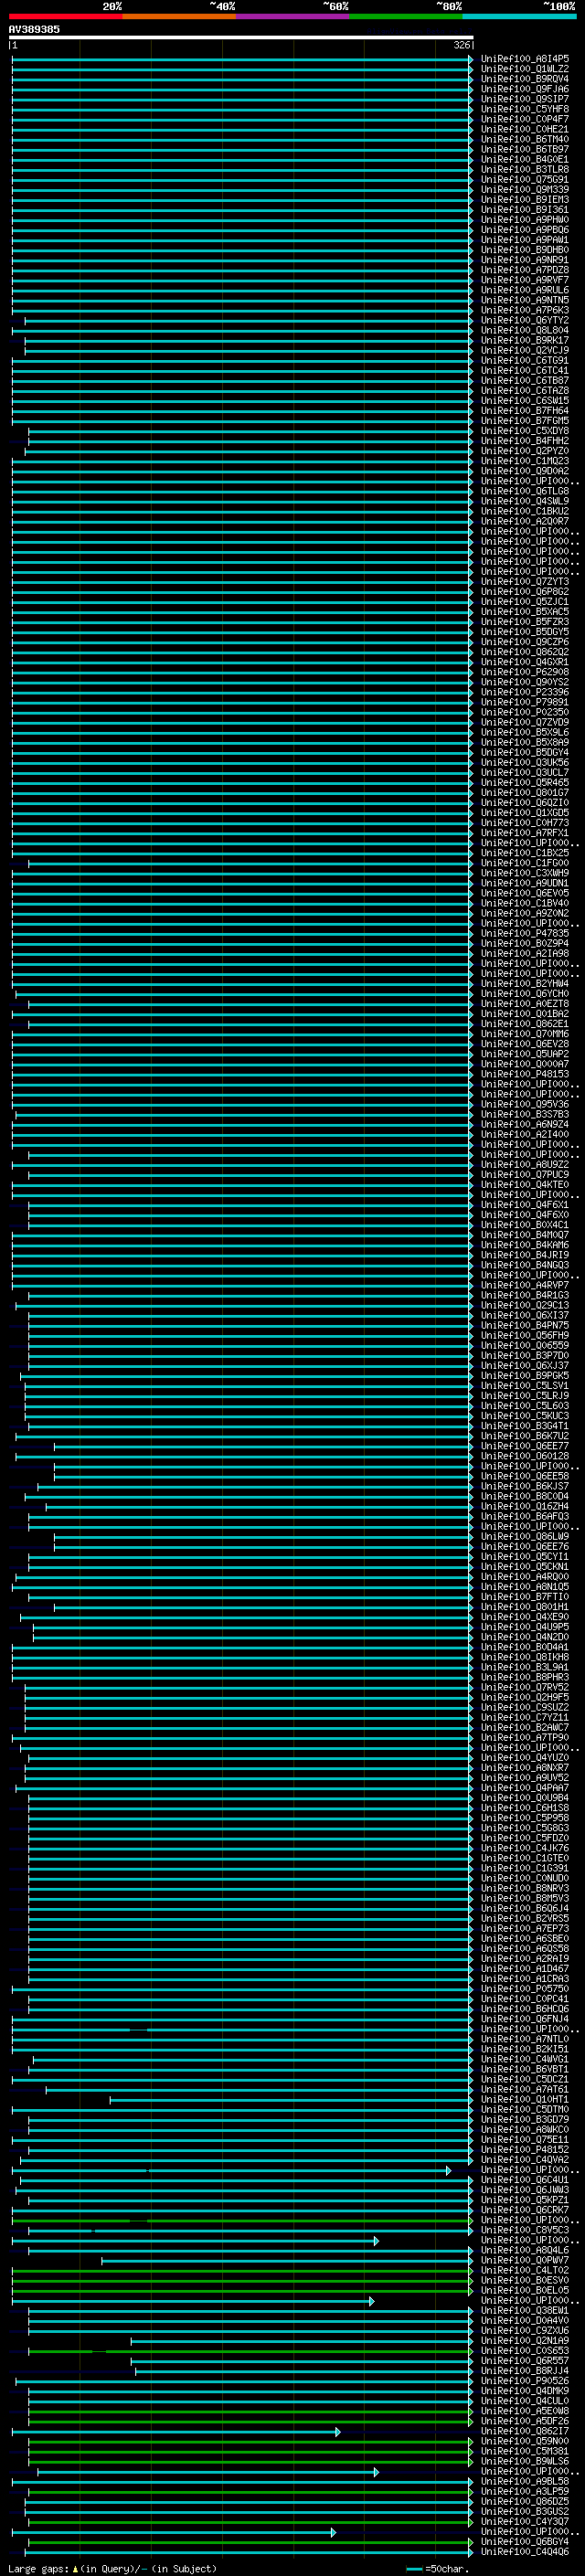585x2576 pixels.
Task: Open hit UniRef100_A8I4P5
Action: pyautogui.click(x=525, y=59)
